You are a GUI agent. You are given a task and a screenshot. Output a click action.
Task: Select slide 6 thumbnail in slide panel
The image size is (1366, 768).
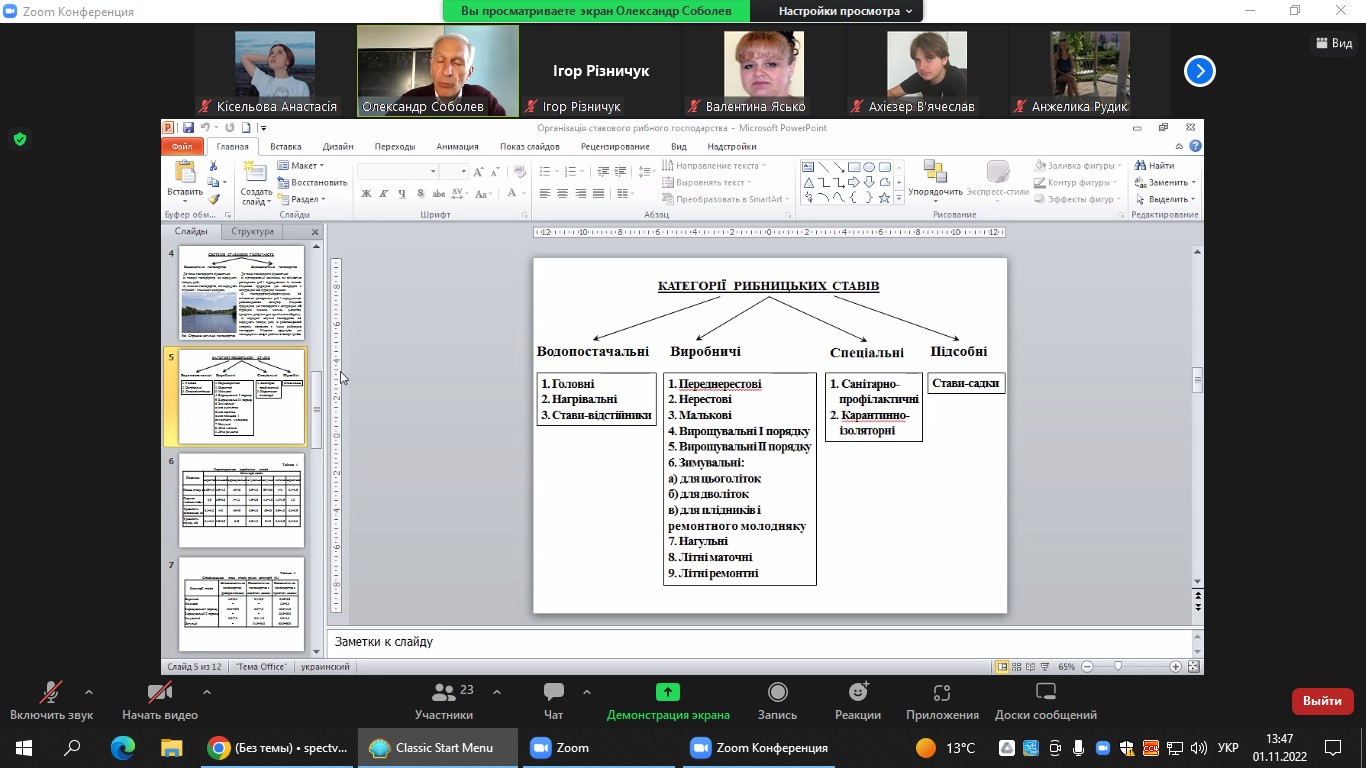click(241, 500)
